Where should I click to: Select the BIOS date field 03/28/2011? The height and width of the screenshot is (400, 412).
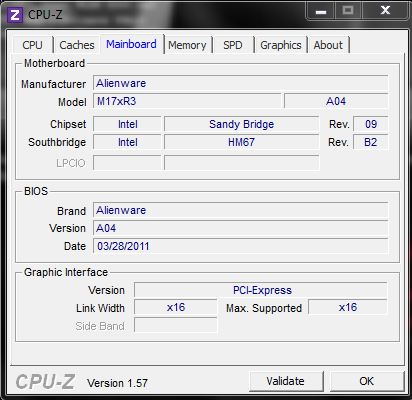(x=240, y=246)
